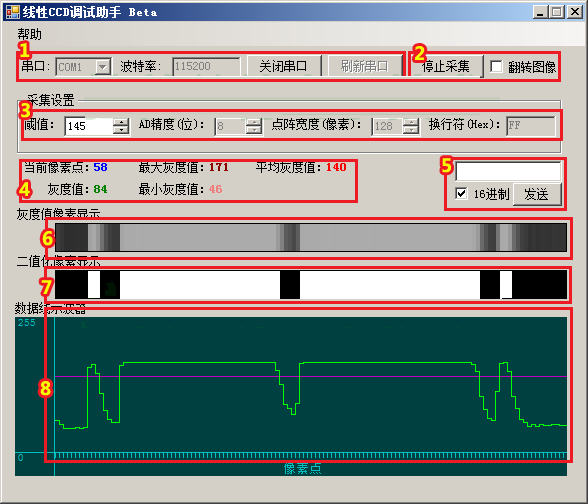Click the AD精度 field showing 8
The width and height of the screenshot is (588, 504).
(230, 126)
